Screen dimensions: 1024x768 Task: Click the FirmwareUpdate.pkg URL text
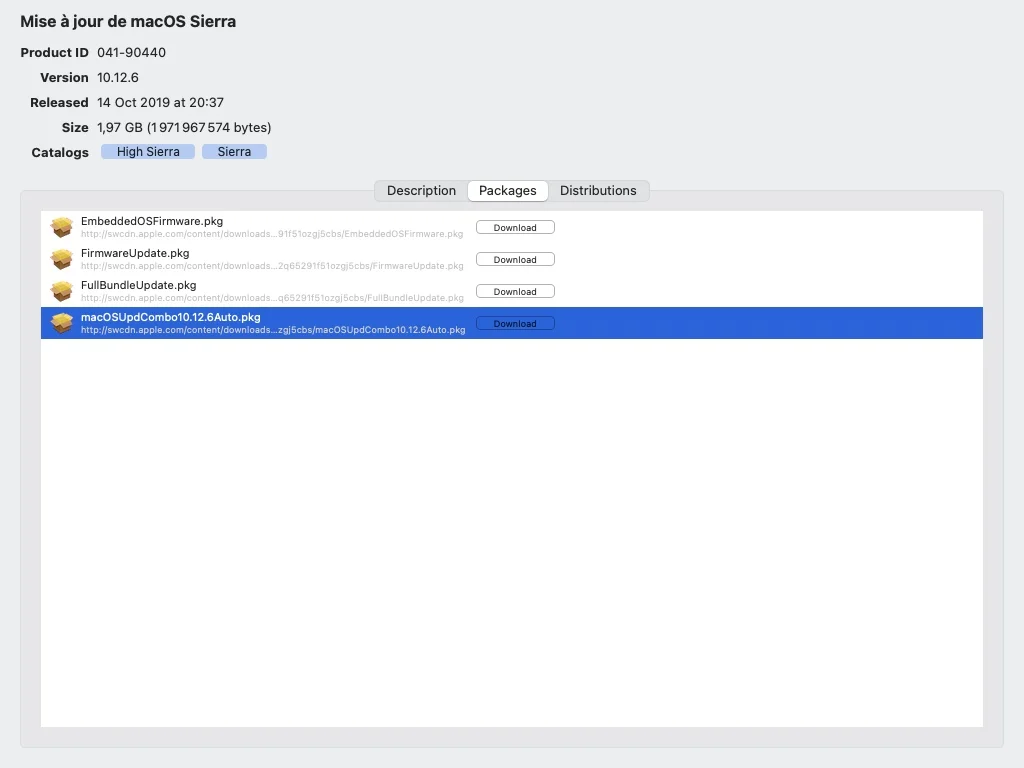point(272,266)
